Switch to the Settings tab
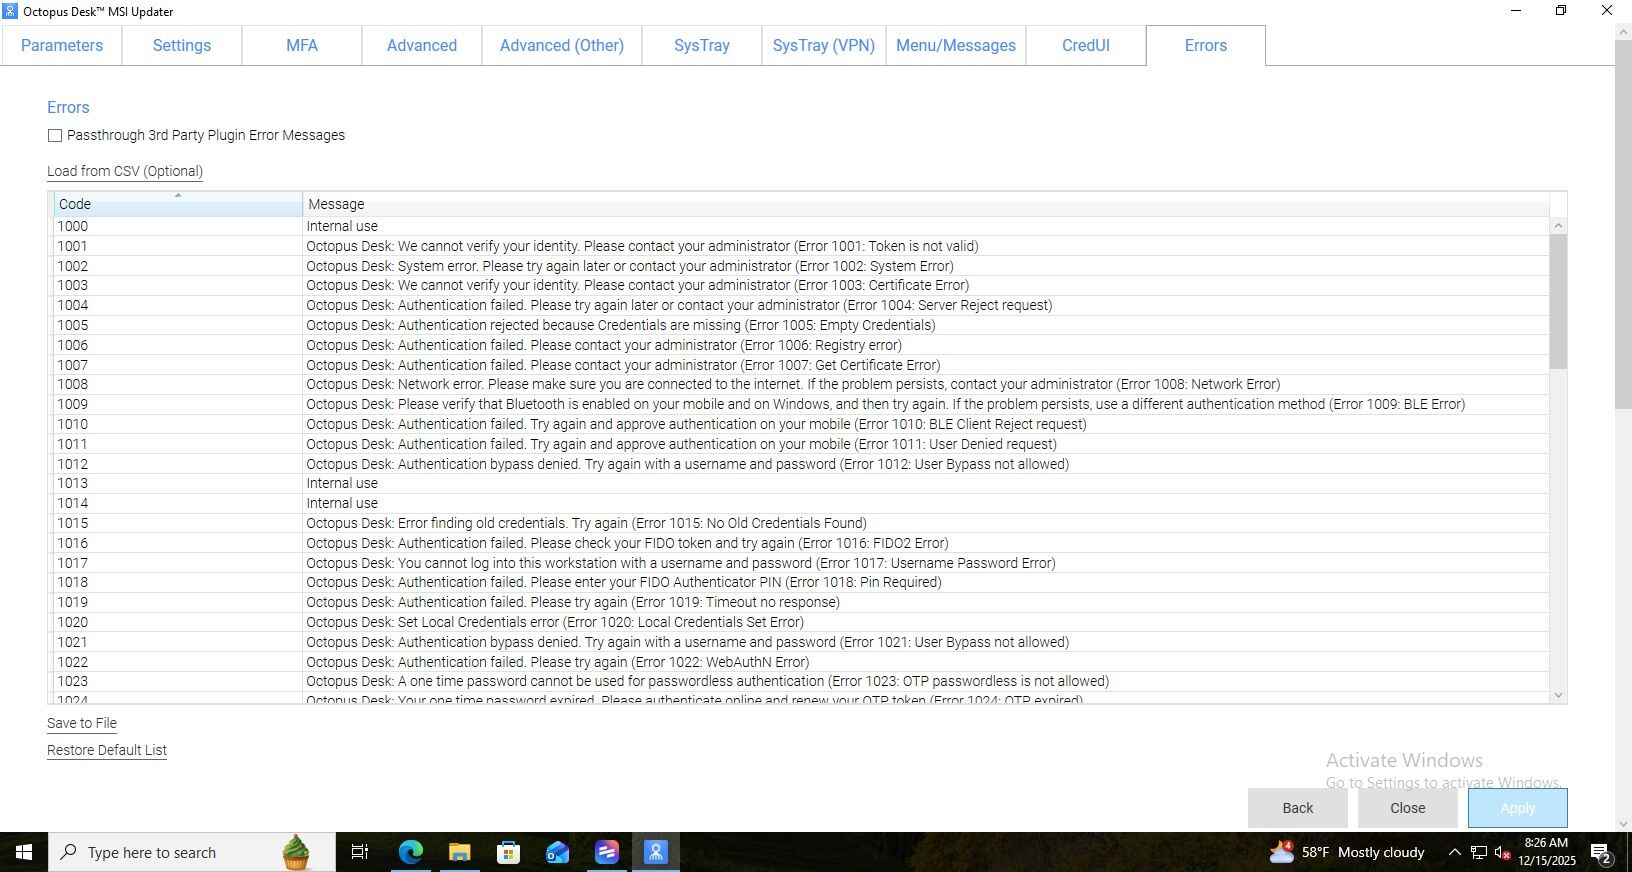 (182, 45)
